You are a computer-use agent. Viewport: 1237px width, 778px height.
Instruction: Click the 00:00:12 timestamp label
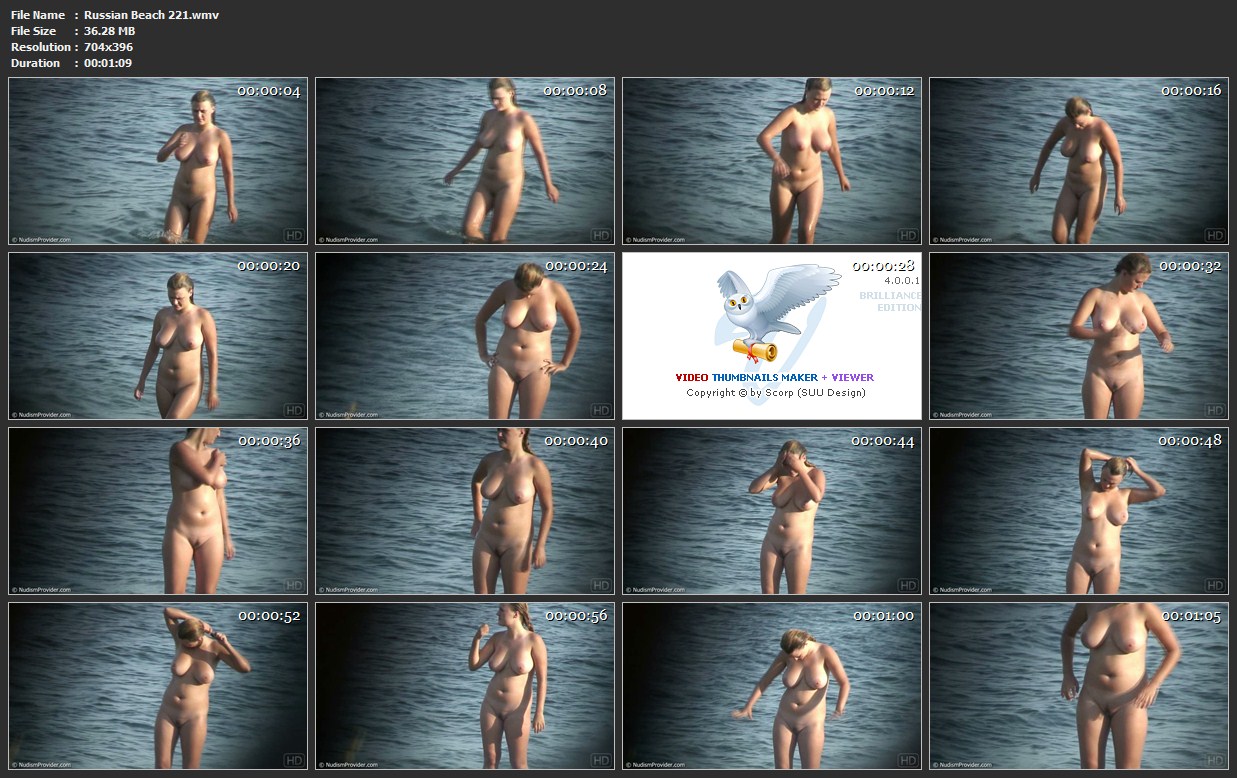point(884,91)
